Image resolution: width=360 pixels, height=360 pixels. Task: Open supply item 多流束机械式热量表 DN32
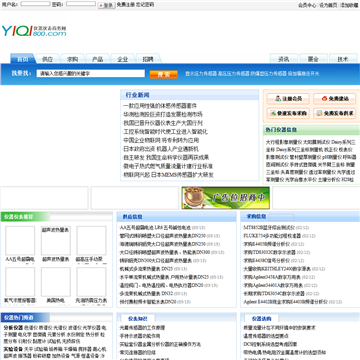pos(146,293)
